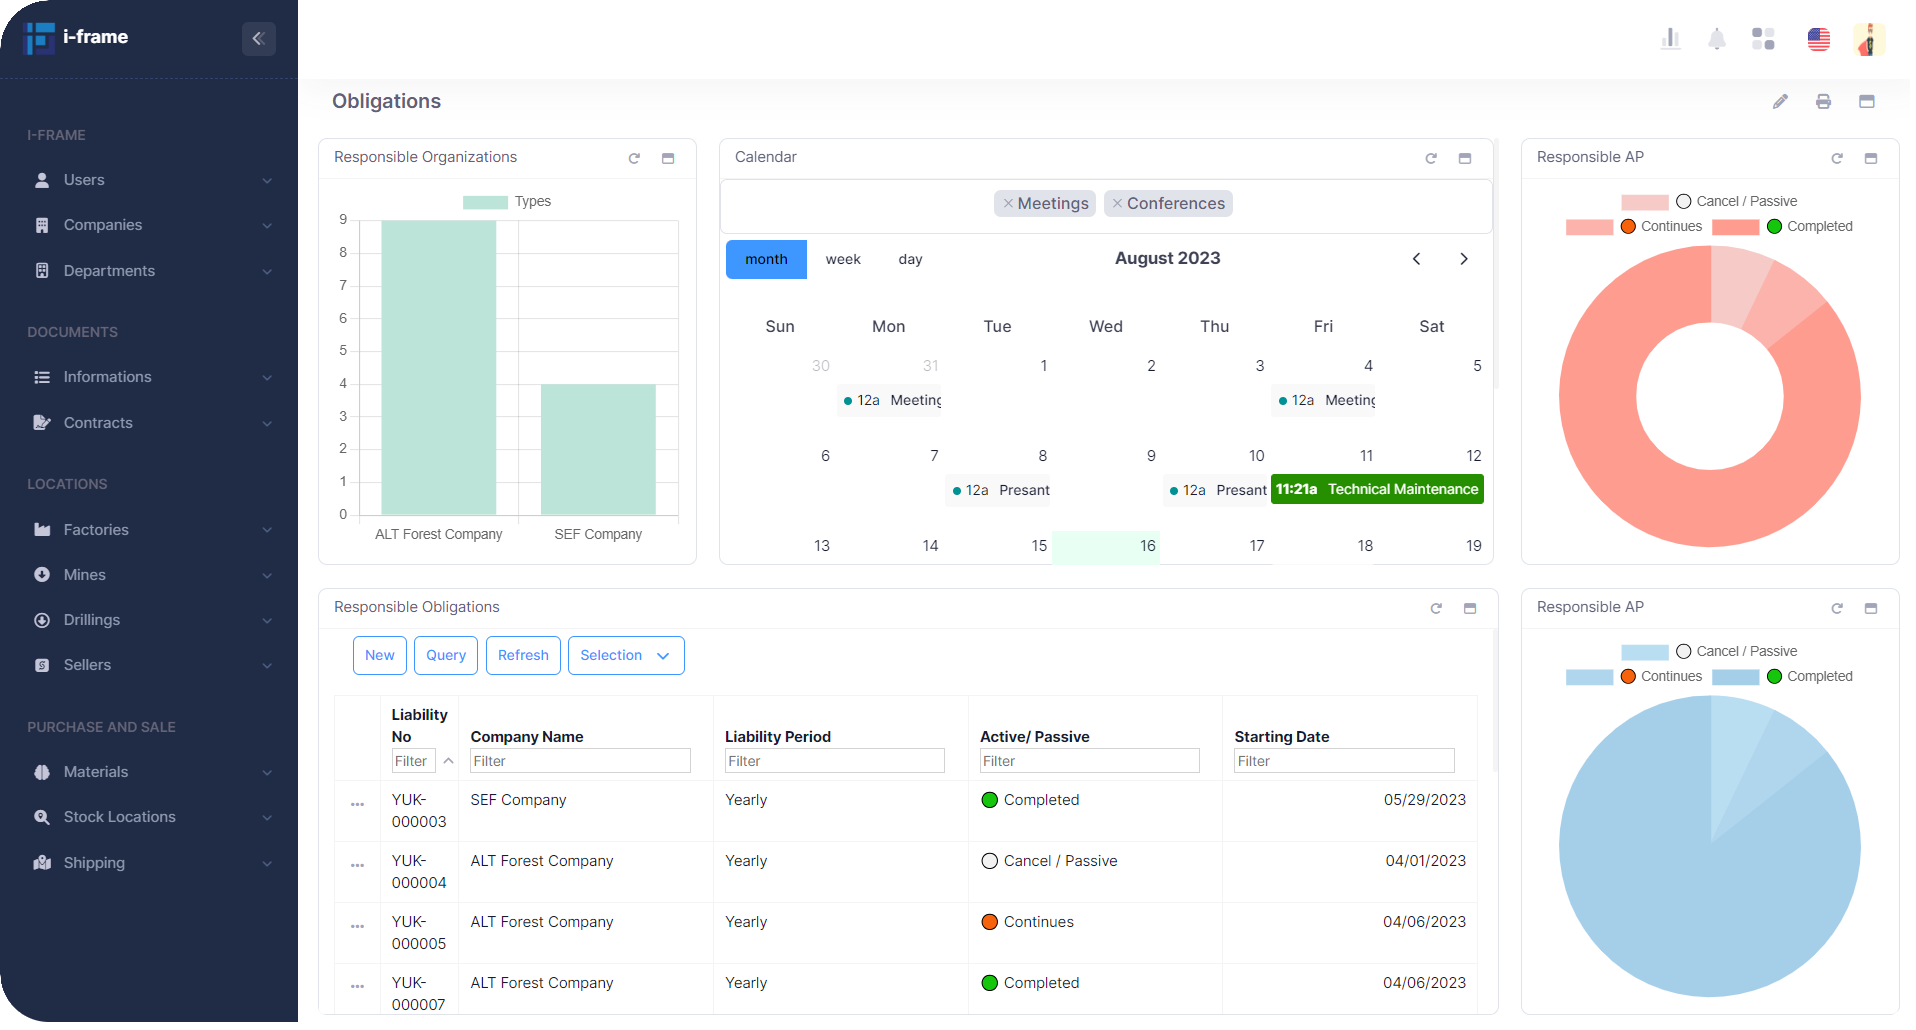The height and width of the screenshot is (1030, 1916).
Task: Click the Query button
Action: pyautogui.click(x=446, y=656)
